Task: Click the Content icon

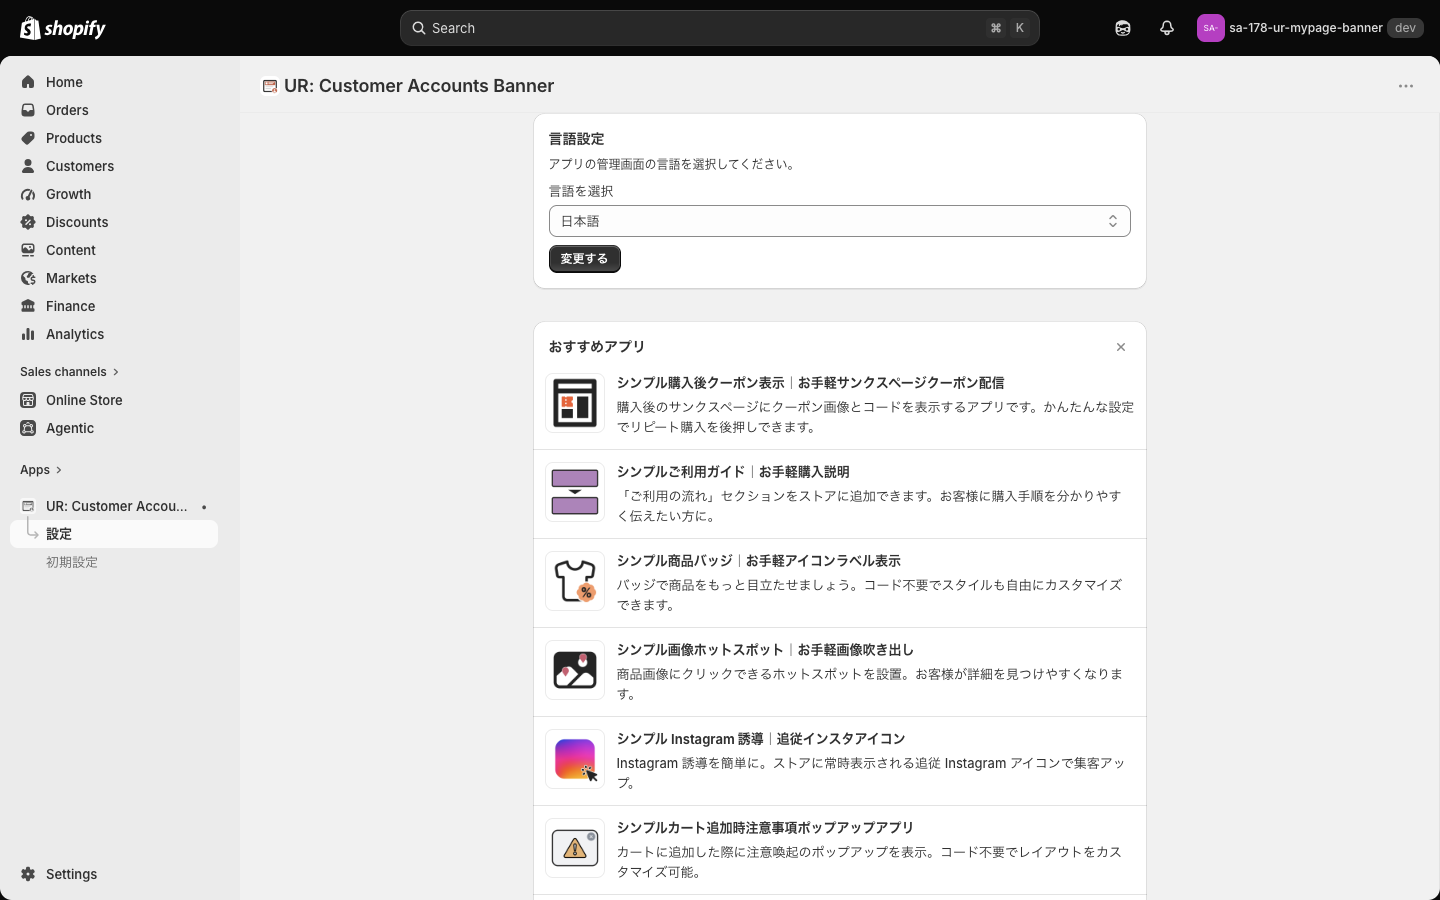Action: (x=28, y=250)
